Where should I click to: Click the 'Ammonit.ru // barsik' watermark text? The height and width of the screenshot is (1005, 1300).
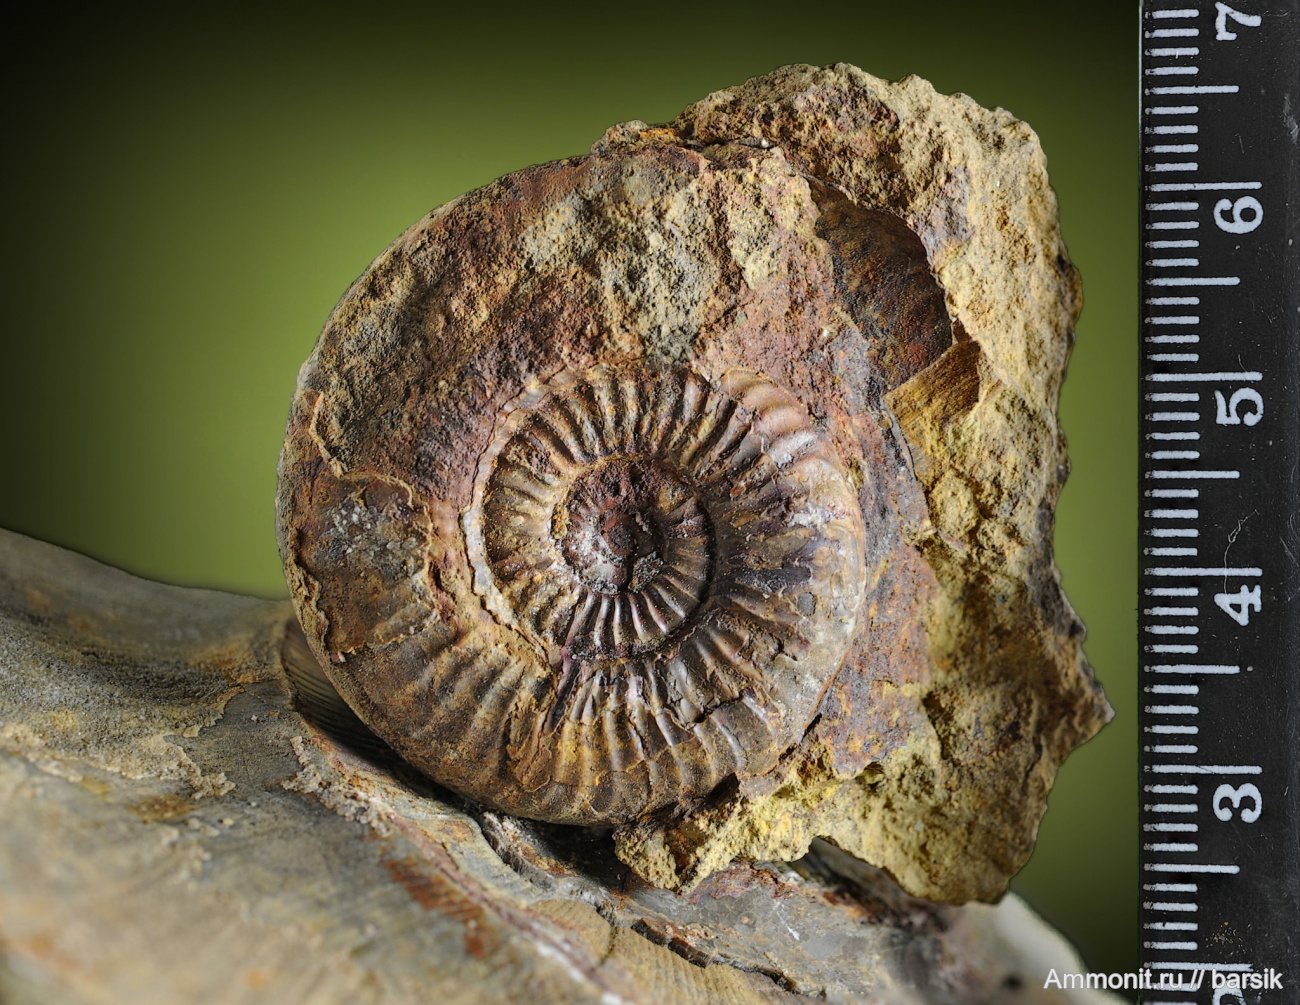pos(1162,979)
